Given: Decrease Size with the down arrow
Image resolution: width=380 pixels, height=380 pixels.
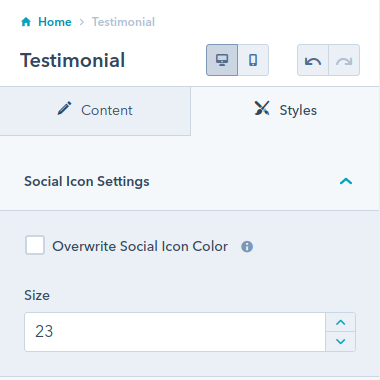Looking at the screenshot, I should click(x=341, y=341).
